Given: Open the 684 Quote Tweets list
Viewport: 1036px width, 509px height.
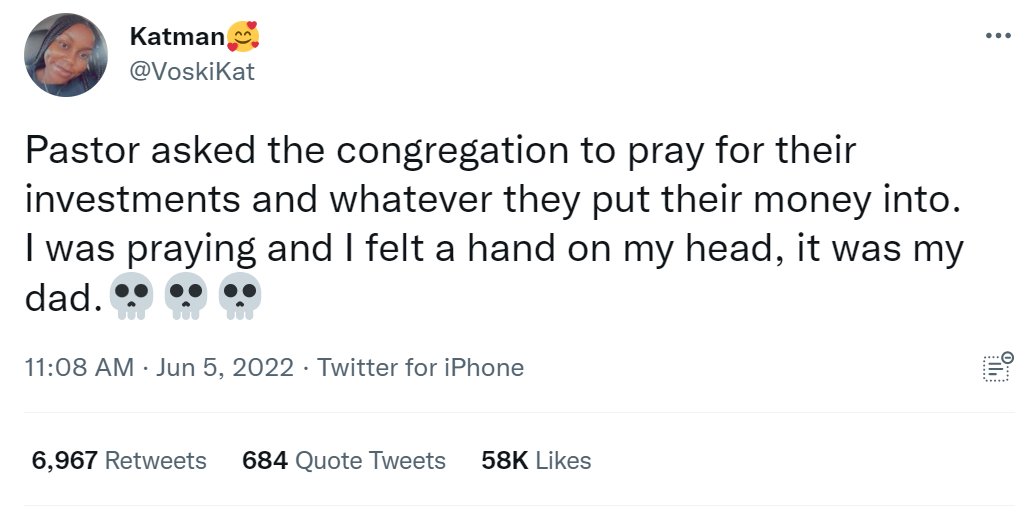Looking at the screenshot, I should point(344,461).
